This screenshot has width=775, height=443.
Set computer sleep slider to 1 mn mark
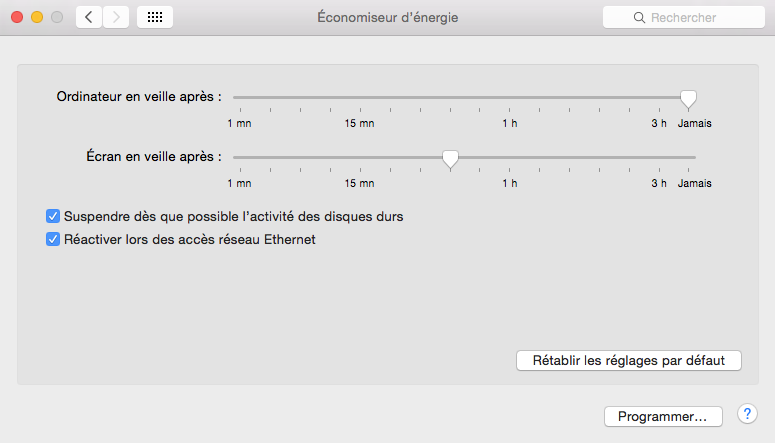[x=241, y=97]
